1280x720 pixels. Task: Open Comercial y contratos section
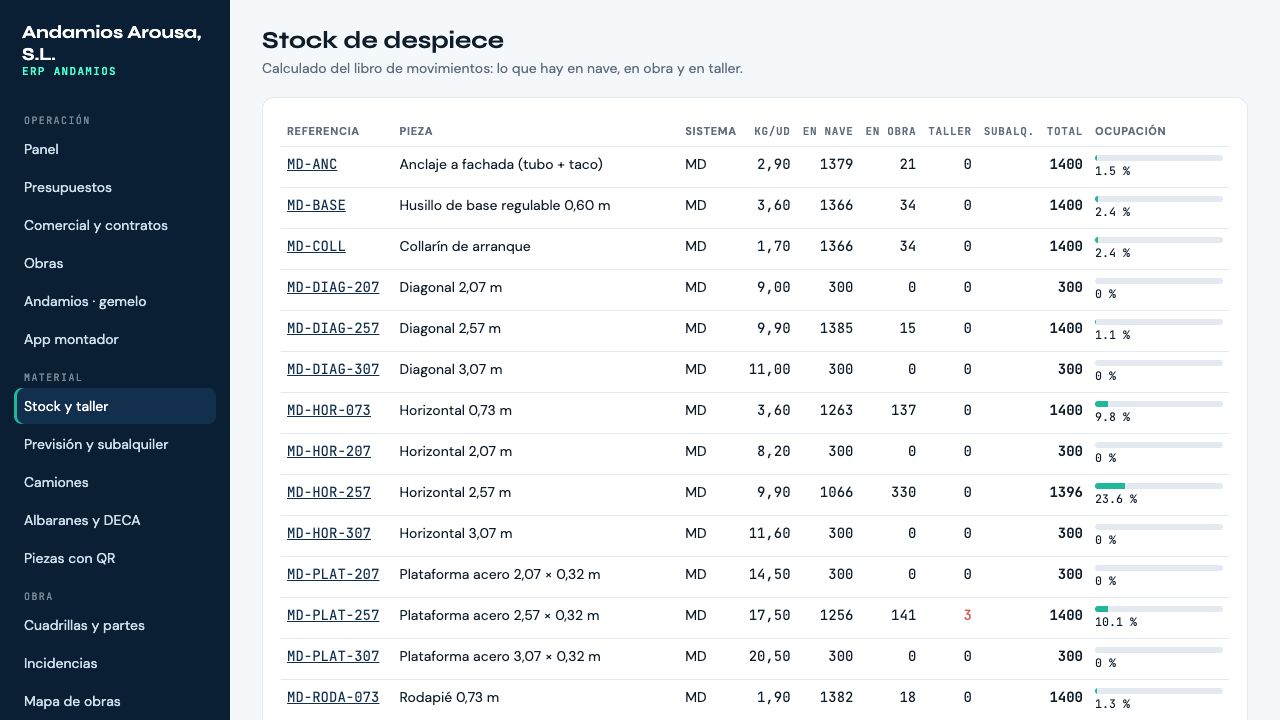click(x=115, y=225)
